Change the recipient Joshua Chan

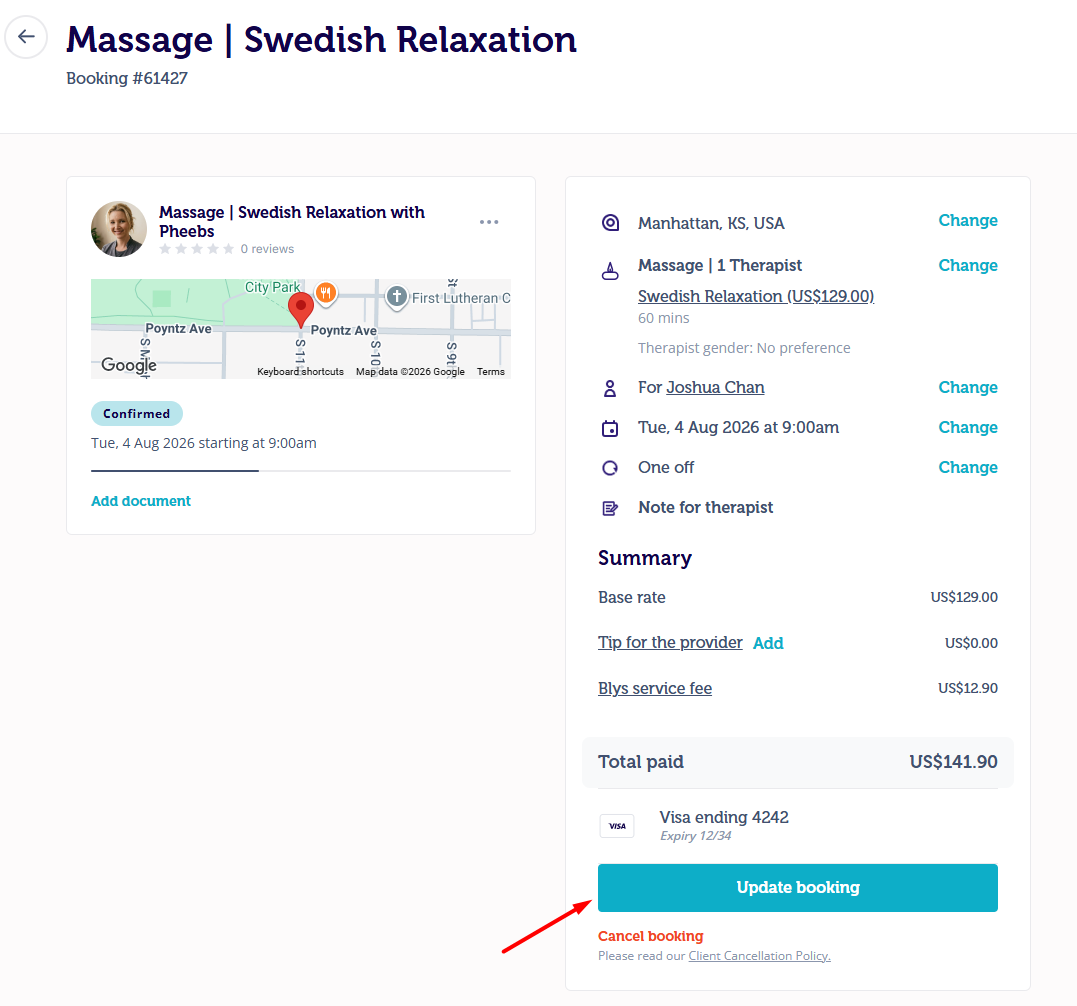click(968, 387)
